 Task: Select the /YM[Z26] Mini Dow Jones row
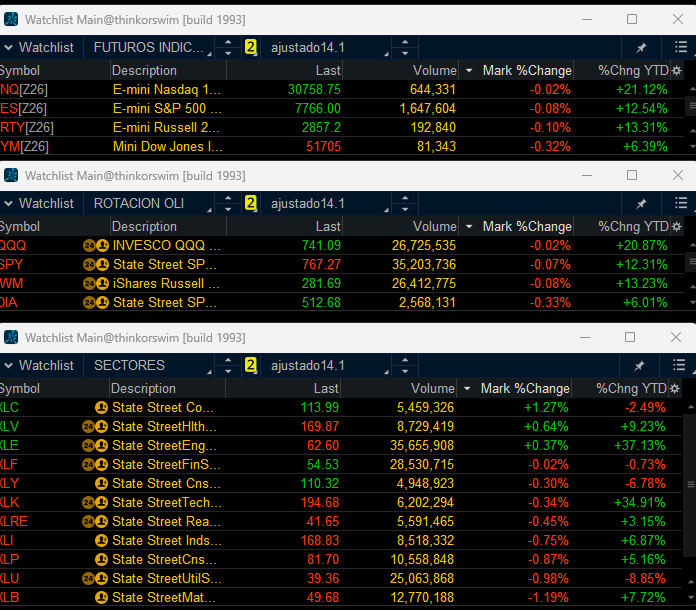coord(342,147)
